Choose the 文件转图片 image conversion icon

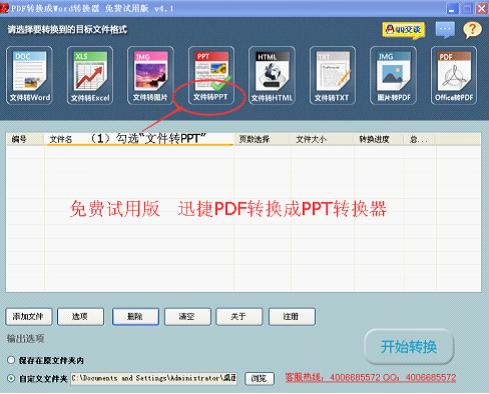pos(150,75)
